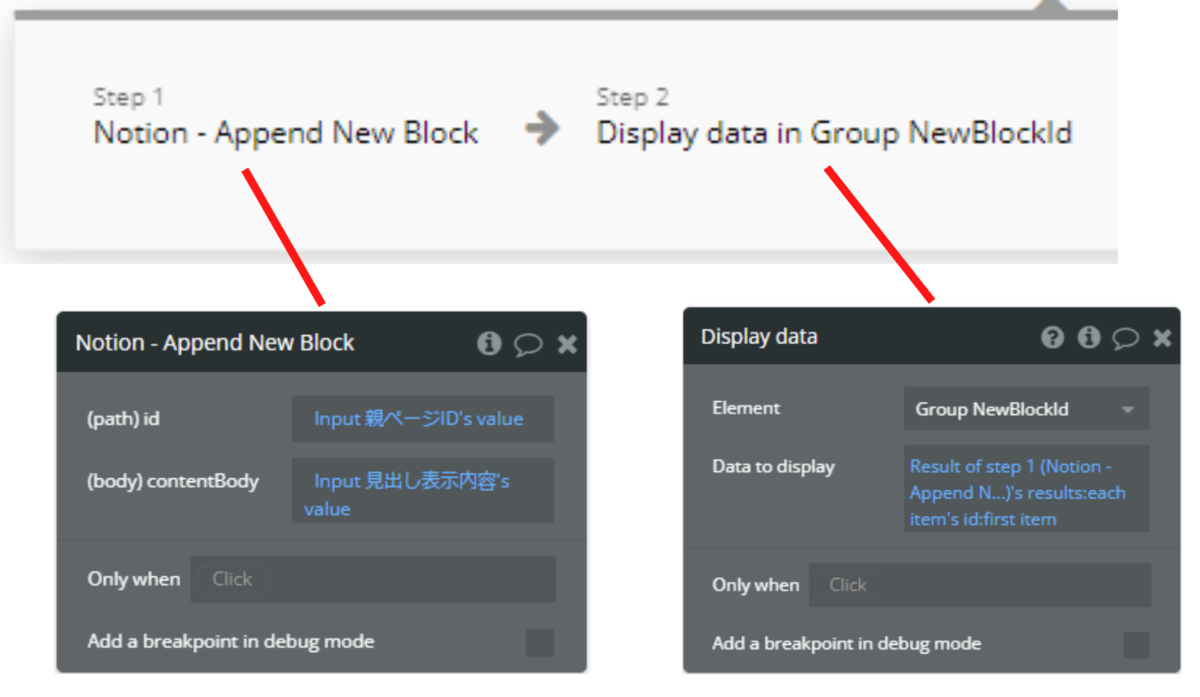
Task: Select Step 1 Notion - Append New Block
Action: 286,120
